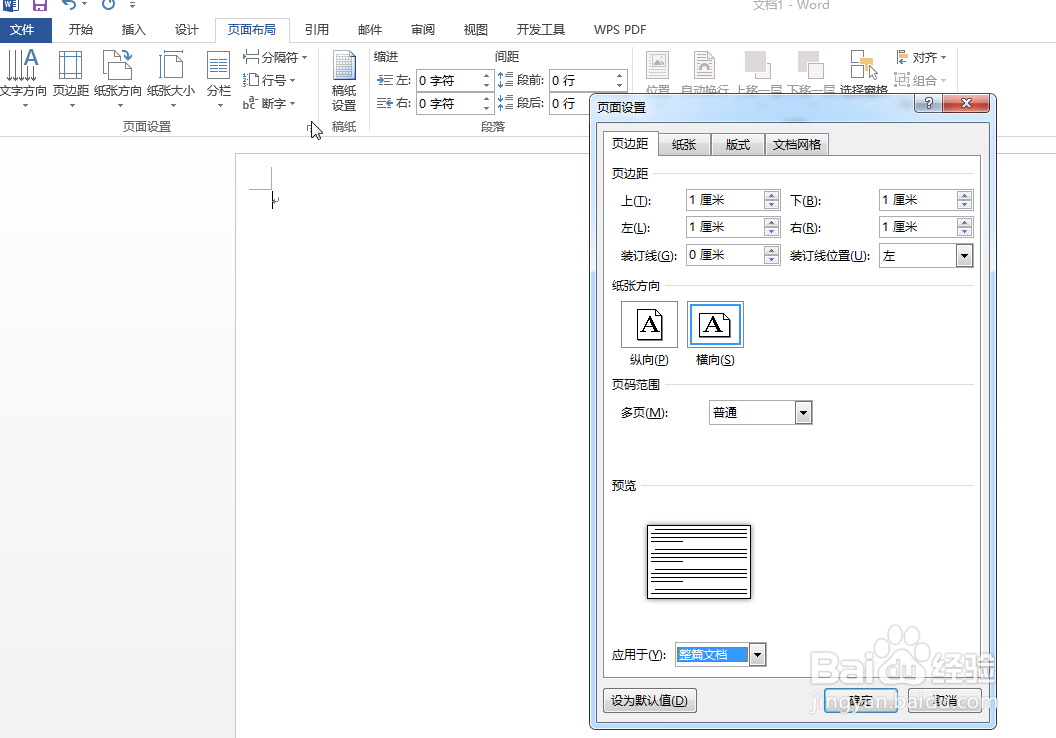Switch to the 文档网格 document grid tab
Screen dimensions: 1056x738
797,145
